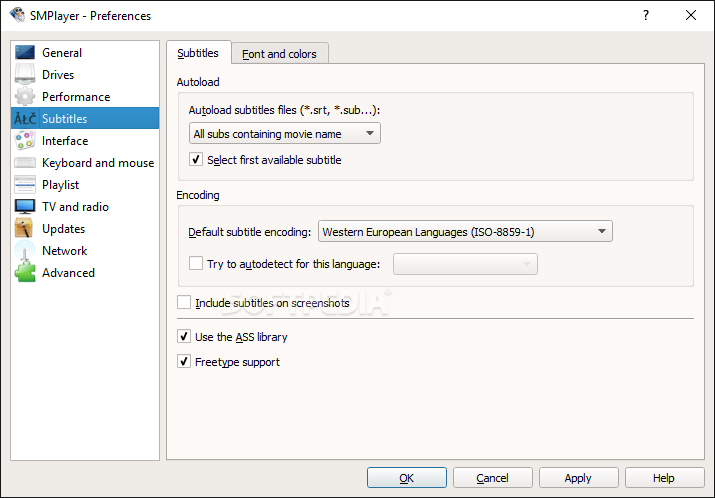Open the Default subtitle encoding dropdown
Viewport: 715px width, 498px height.
(465, 231)
